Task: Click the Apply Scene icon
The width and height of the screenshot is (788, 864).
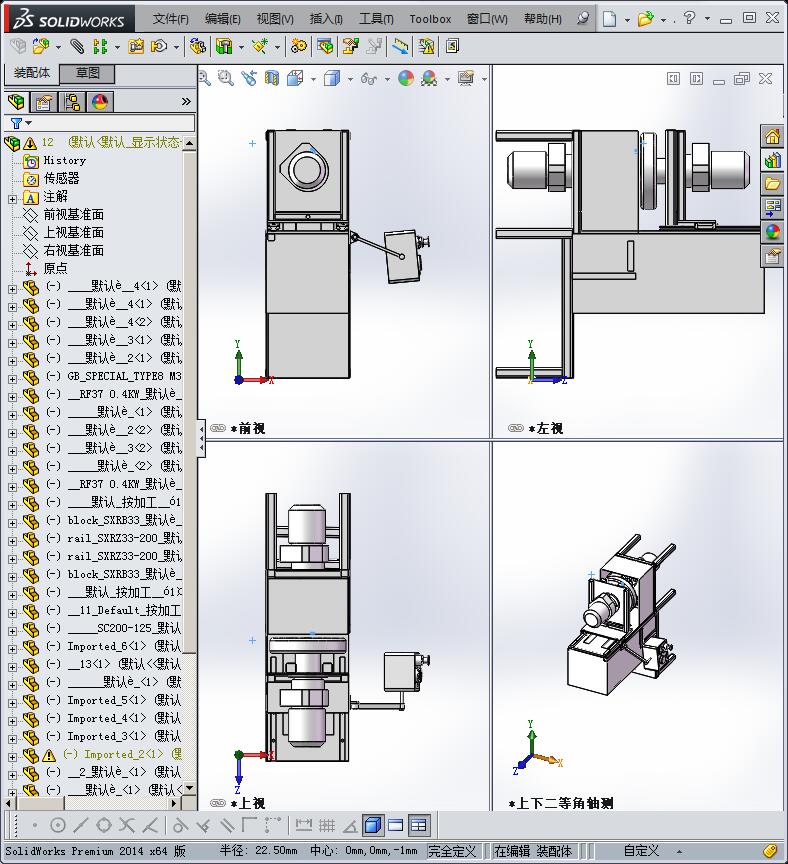Action: tap(429, 78)
